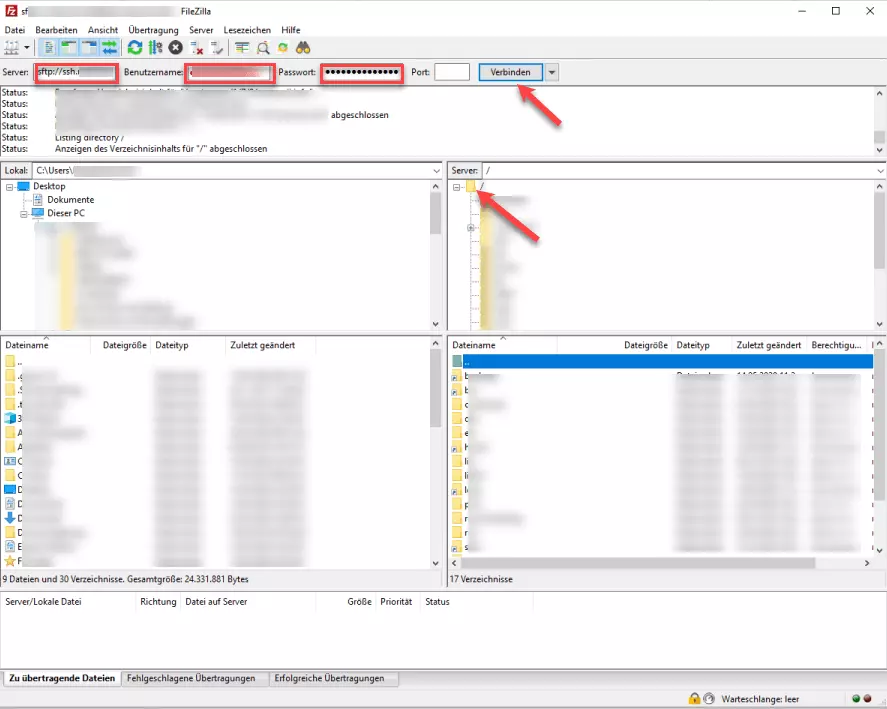Screen dimensions: 887x709
Task: Toggle synchronized browsing
Action: (283, 48)
